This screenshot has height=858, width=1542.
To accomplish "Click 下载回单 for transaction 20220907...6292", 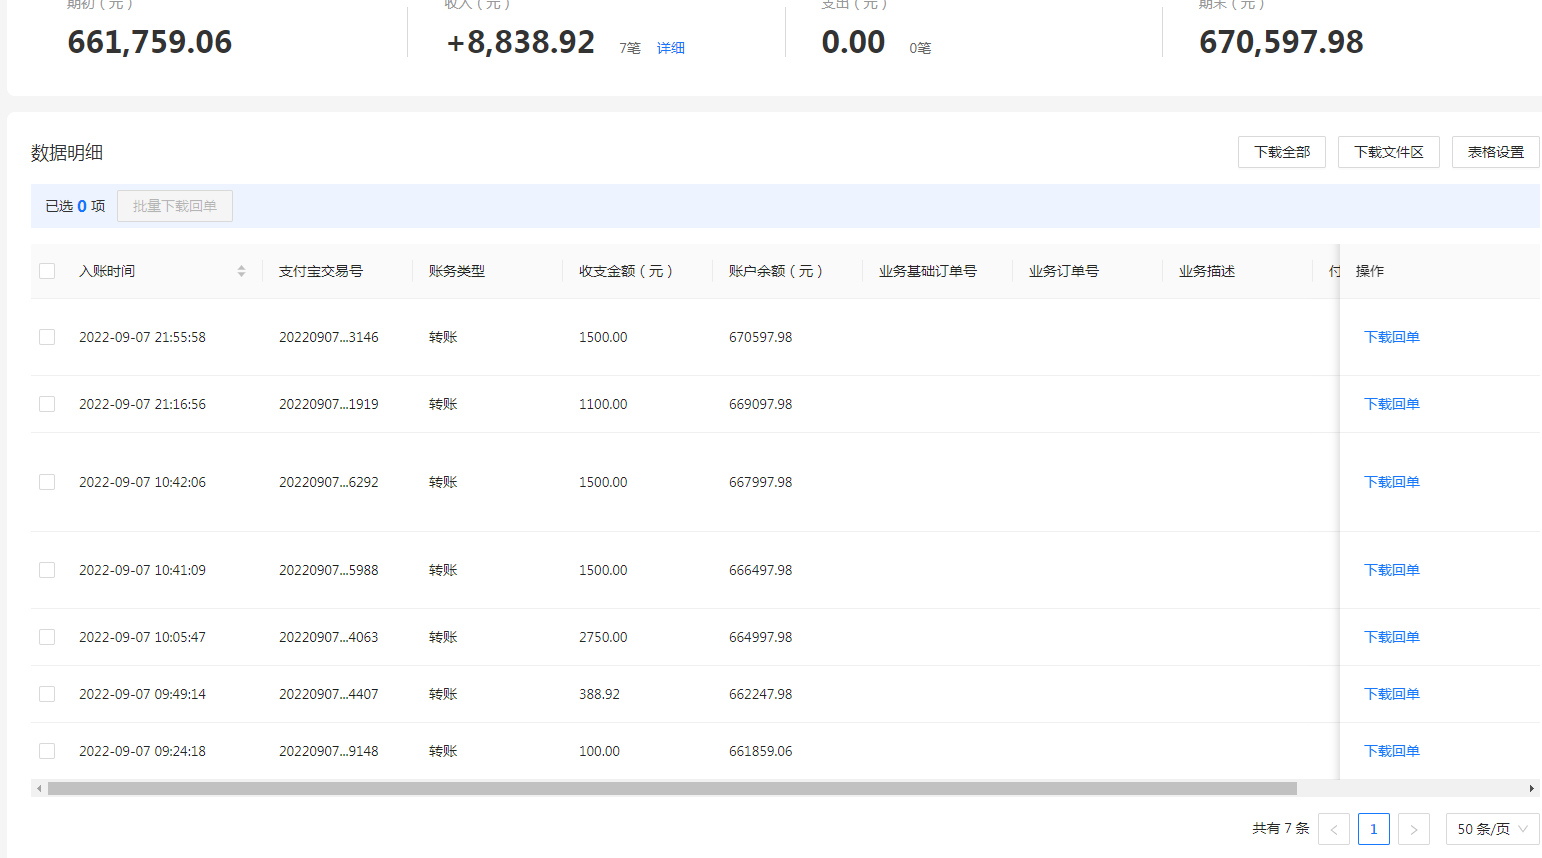I will pos(1391,482).
